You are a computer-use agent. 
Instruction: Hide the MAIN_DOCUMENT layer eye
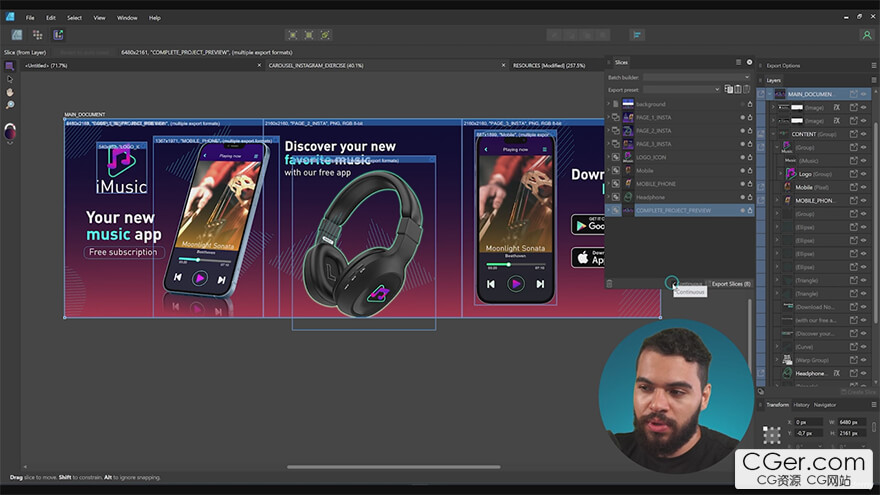864,94
